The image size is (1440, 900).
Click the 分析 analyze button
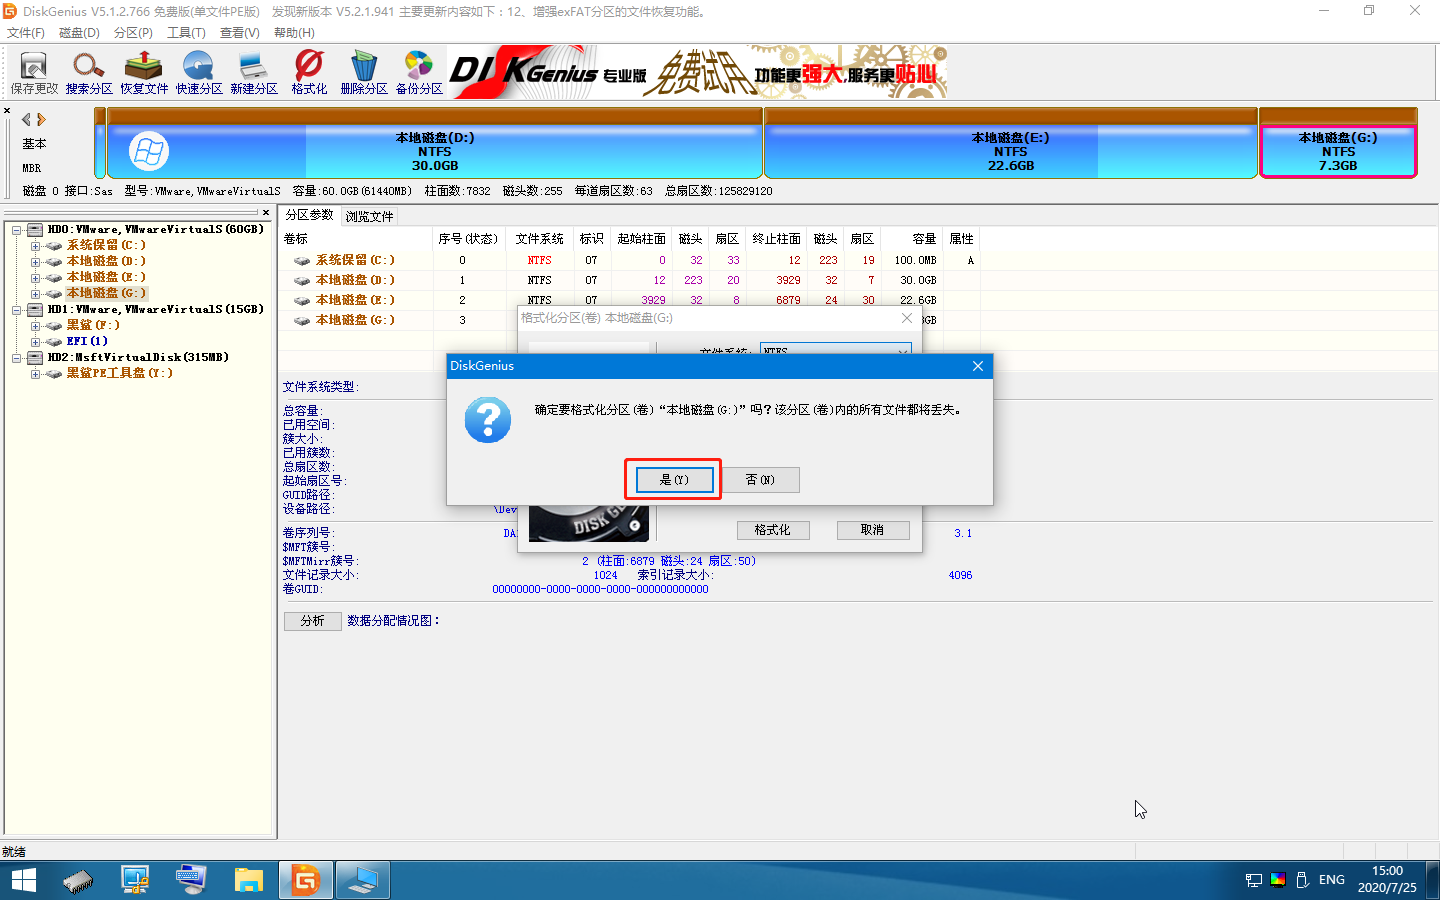coord(313,621)
